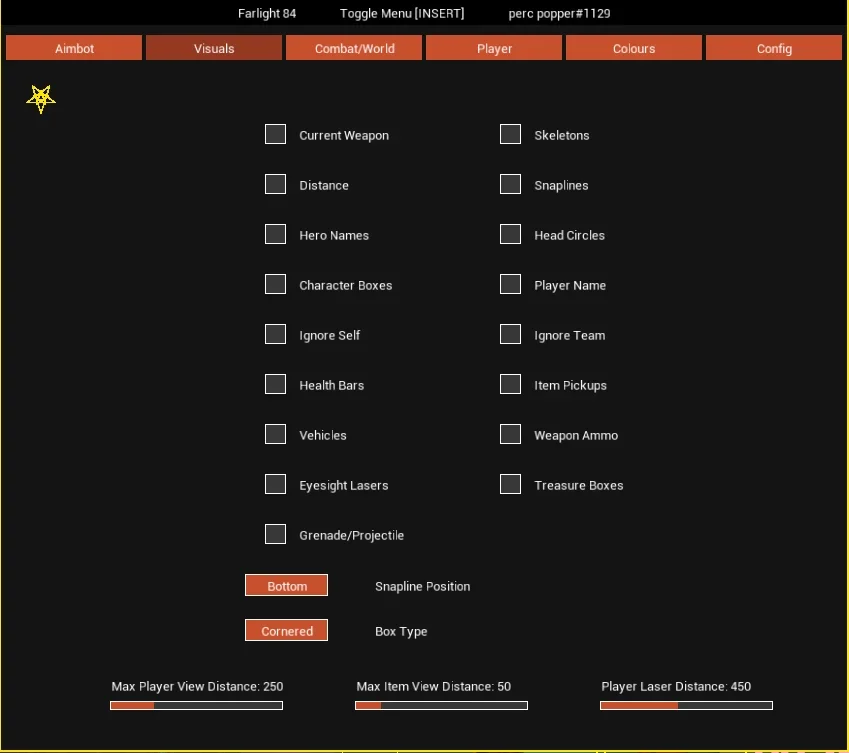Click the Toggle Menu [INSERT] text

402,14
